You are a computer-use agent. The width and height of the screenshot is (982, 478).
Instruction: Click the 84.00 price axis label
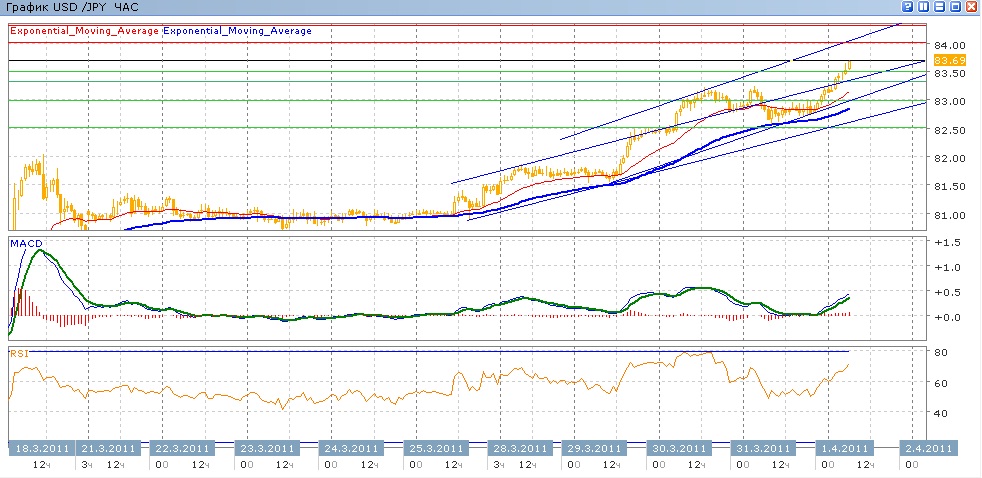point(949,46)
